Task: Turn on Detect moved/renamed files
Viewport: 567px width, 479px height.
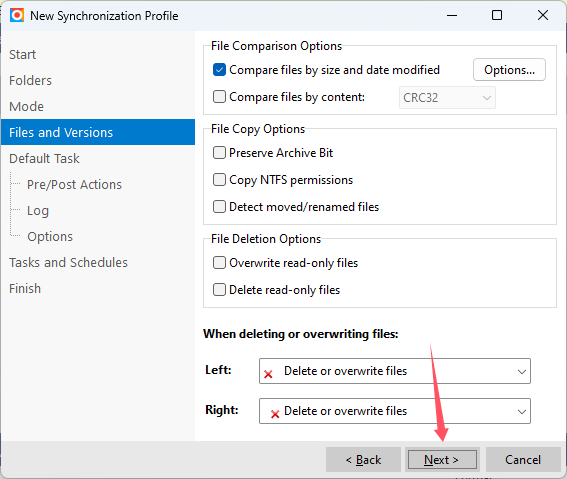Action: pos(219,207)
